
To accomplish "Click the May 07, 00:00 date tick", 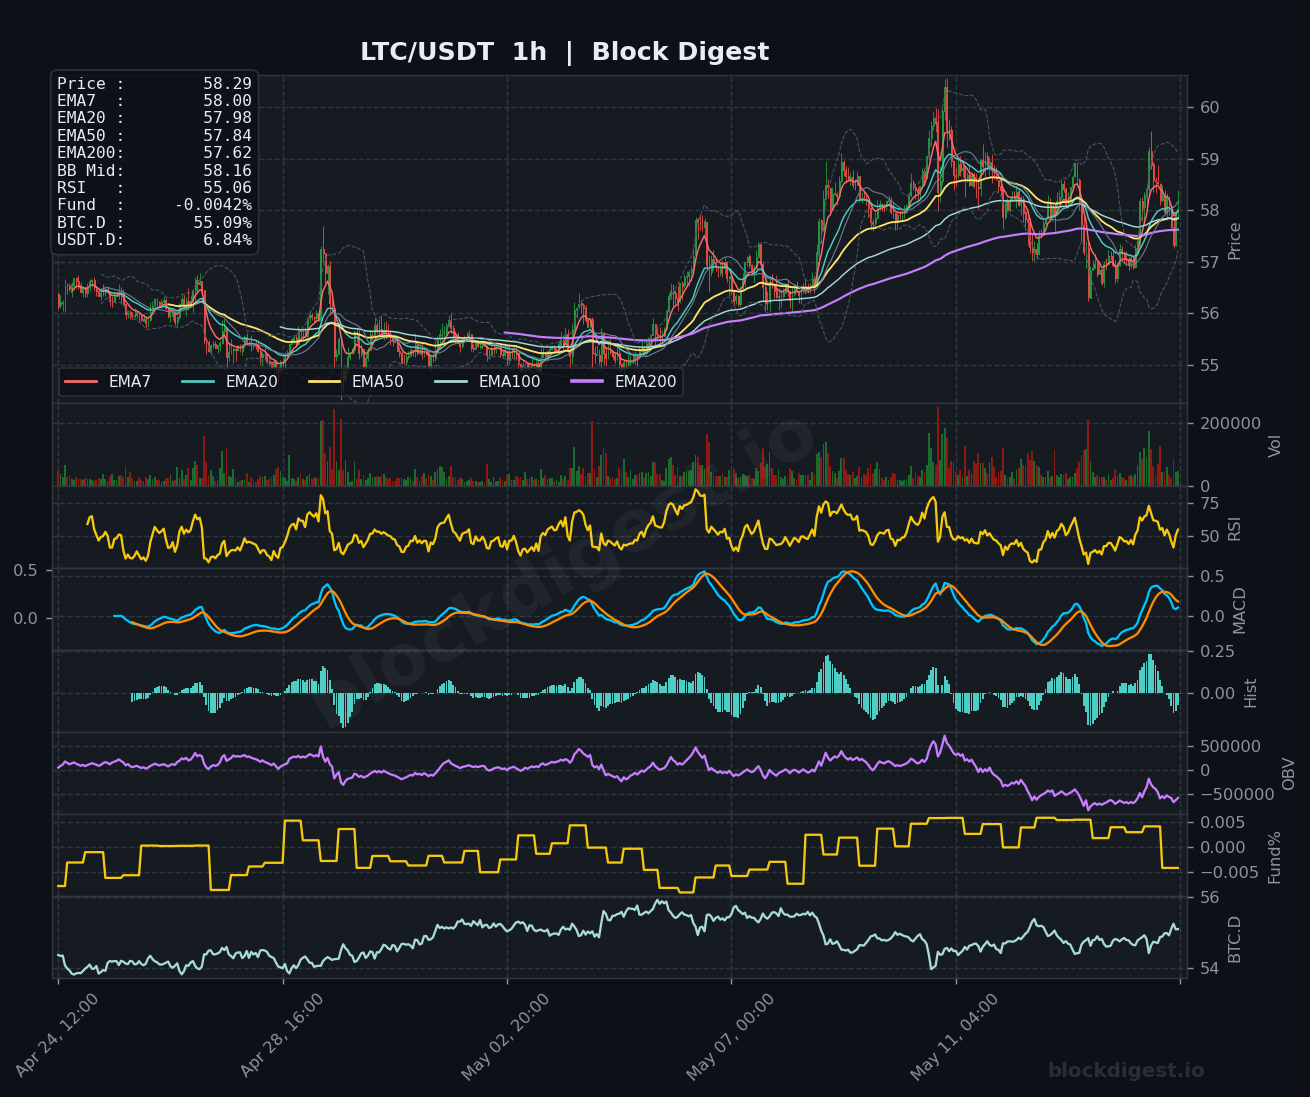I will (731, 1035).
